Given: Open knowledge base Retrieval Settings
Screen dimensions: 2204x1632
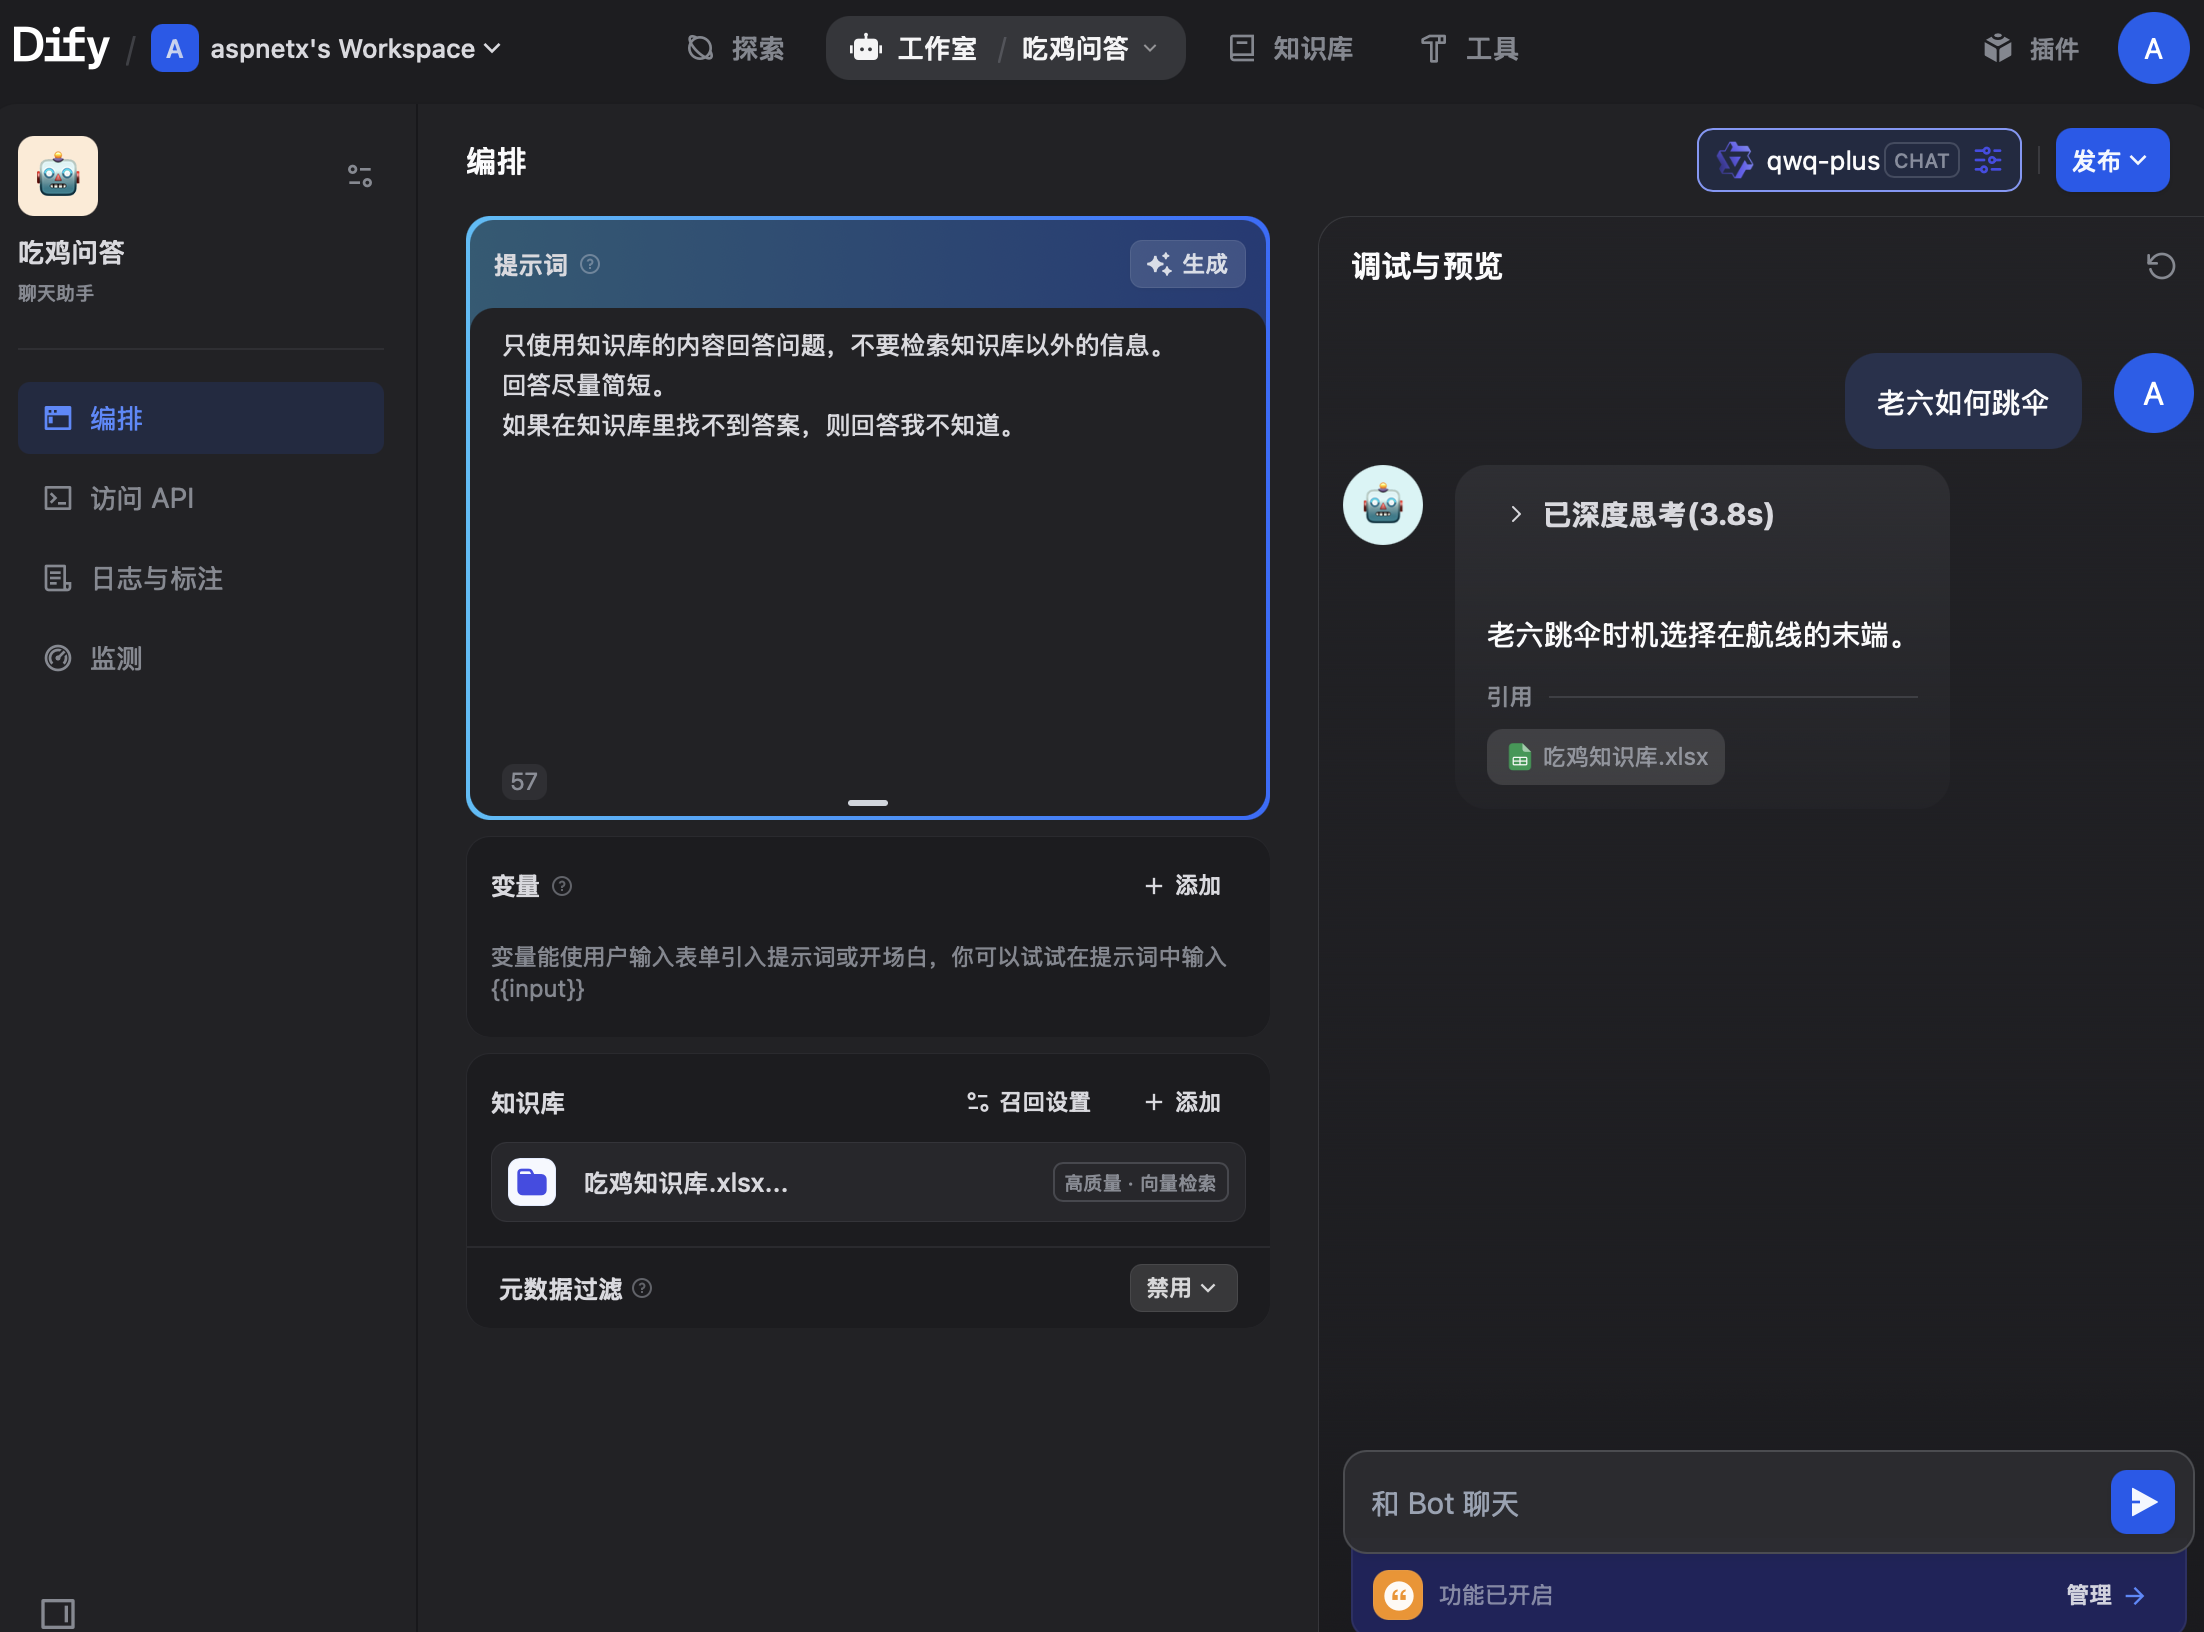Looking at the screenshot, I should coord(1029,1102).
